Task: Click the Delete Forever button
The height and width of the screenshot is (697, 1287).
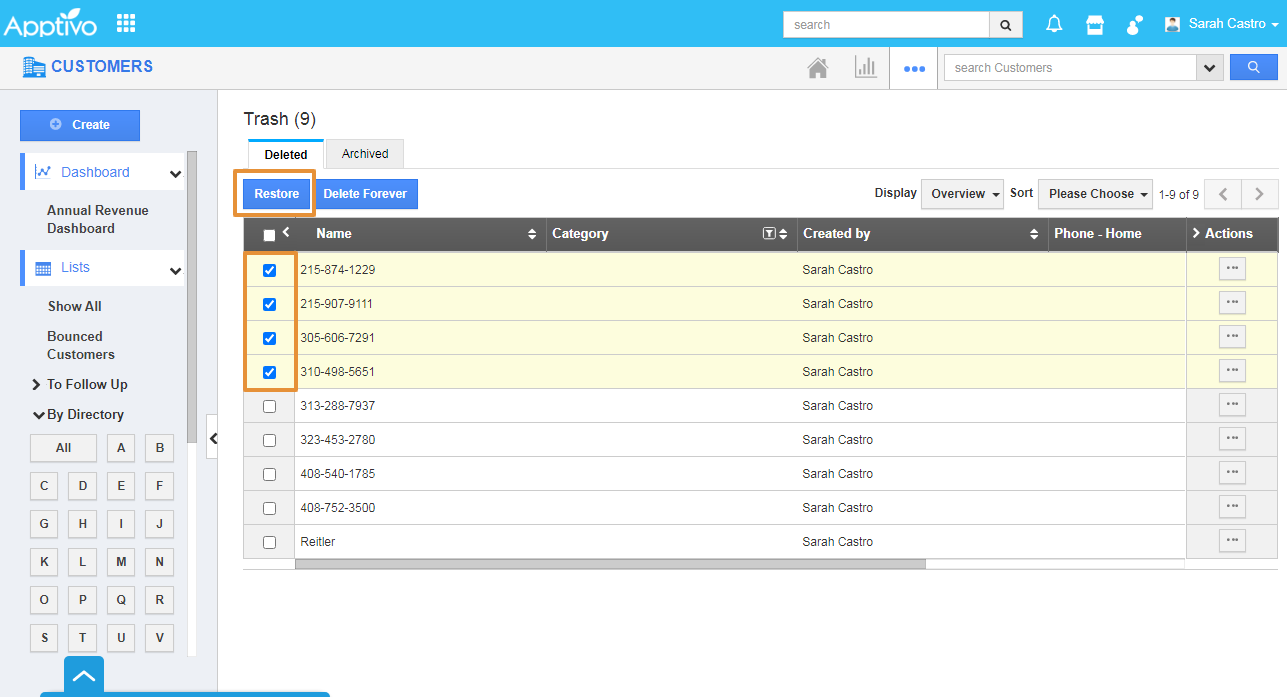Action: [x=365, y=194]
